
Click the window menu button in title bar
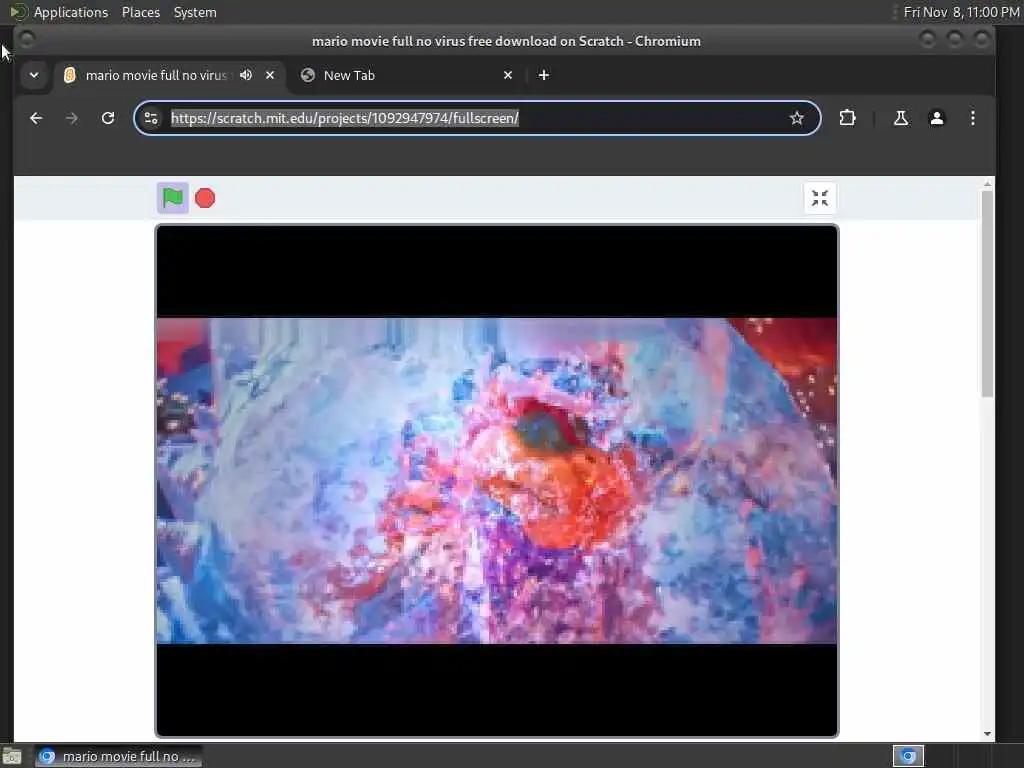click(26, 40)
